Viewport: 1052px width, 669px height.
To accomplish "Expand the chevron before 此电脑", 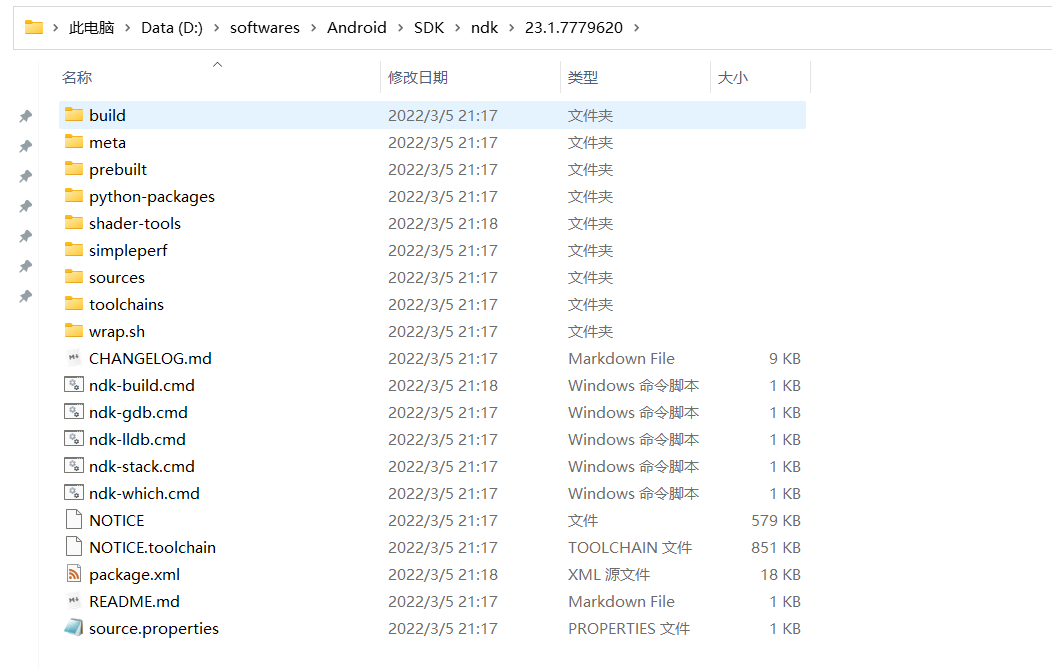I will tap(56, 28).
